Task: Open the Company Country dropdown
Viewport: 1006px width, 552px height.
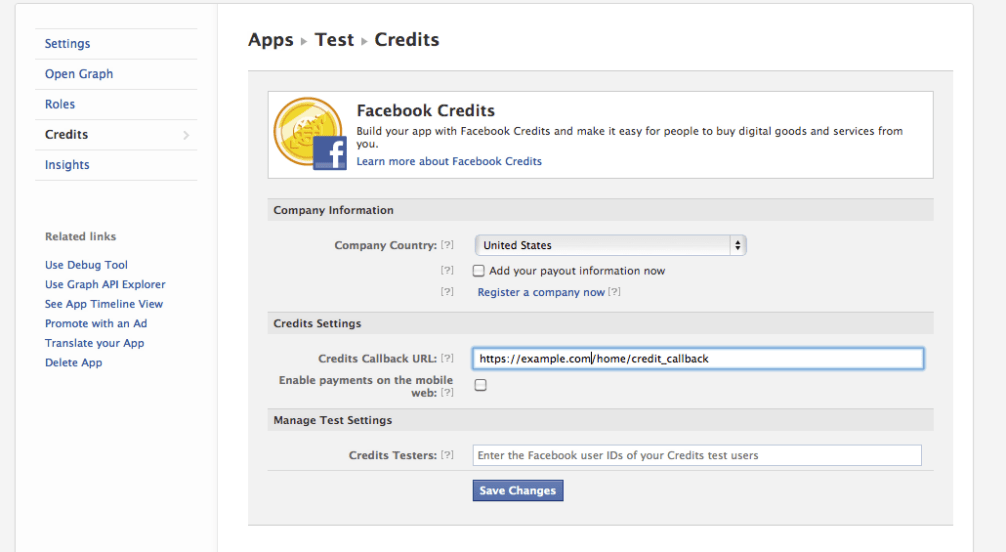Action: [x=610, y=245]
